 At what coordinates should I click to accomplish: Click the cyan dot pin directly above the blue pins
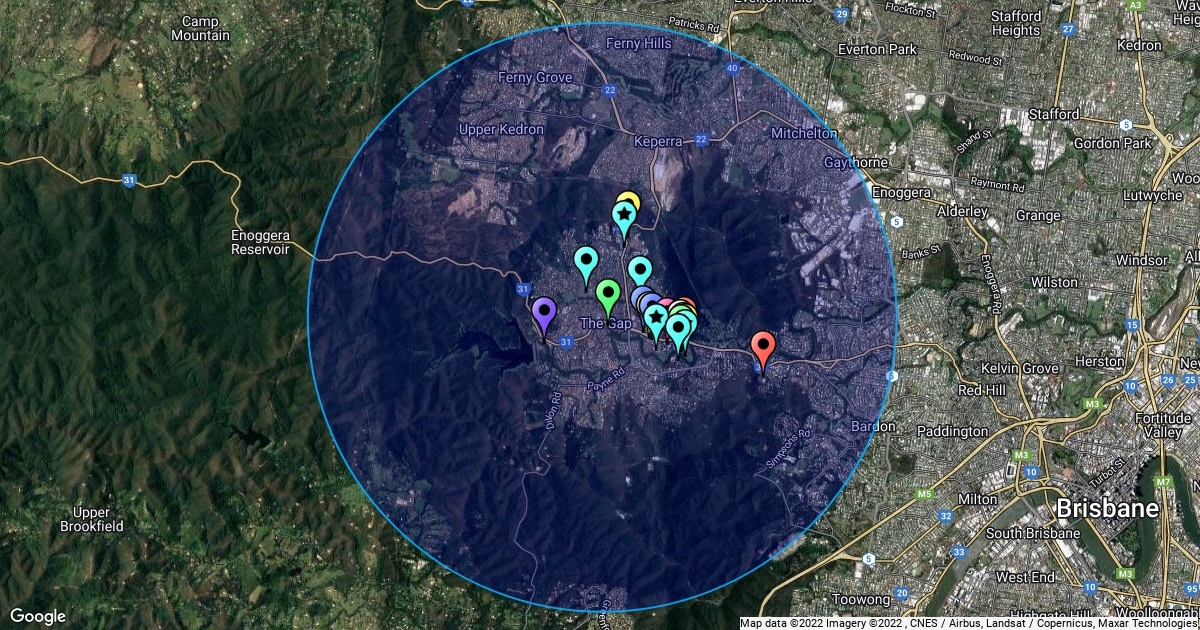[639, 270]
